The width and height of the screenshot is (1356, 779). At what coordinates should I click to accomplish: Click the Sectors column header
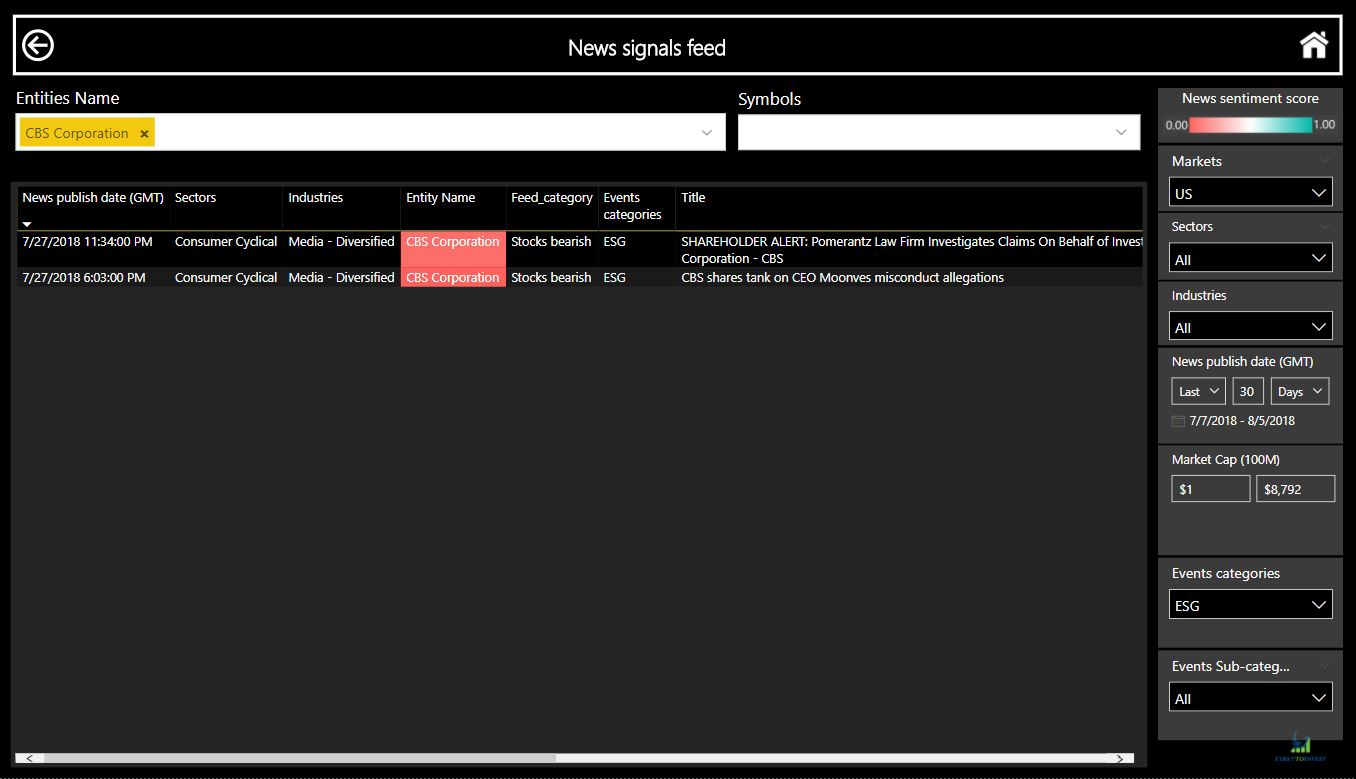pos(195,198)
